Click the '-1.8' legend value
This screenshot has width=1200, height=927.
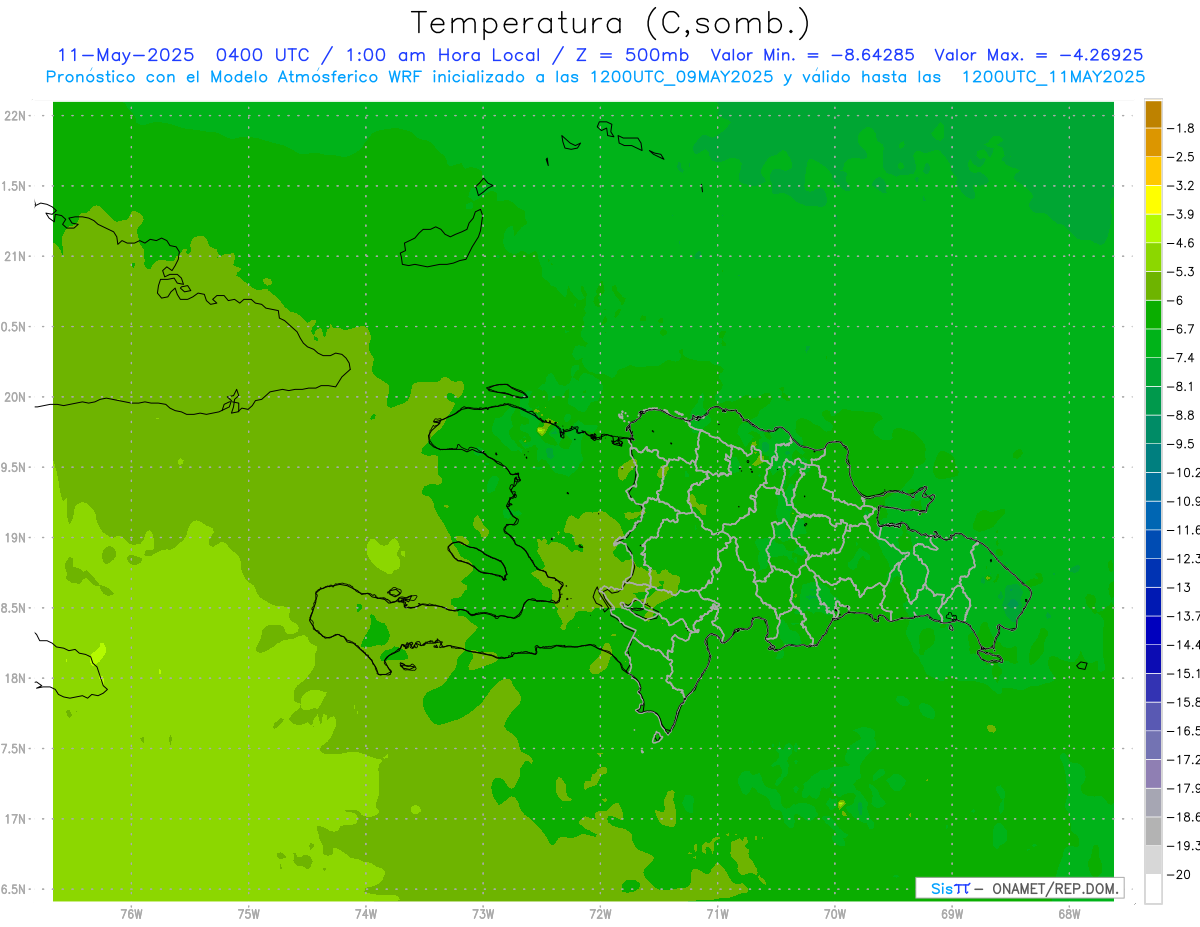pos(1181,128)
